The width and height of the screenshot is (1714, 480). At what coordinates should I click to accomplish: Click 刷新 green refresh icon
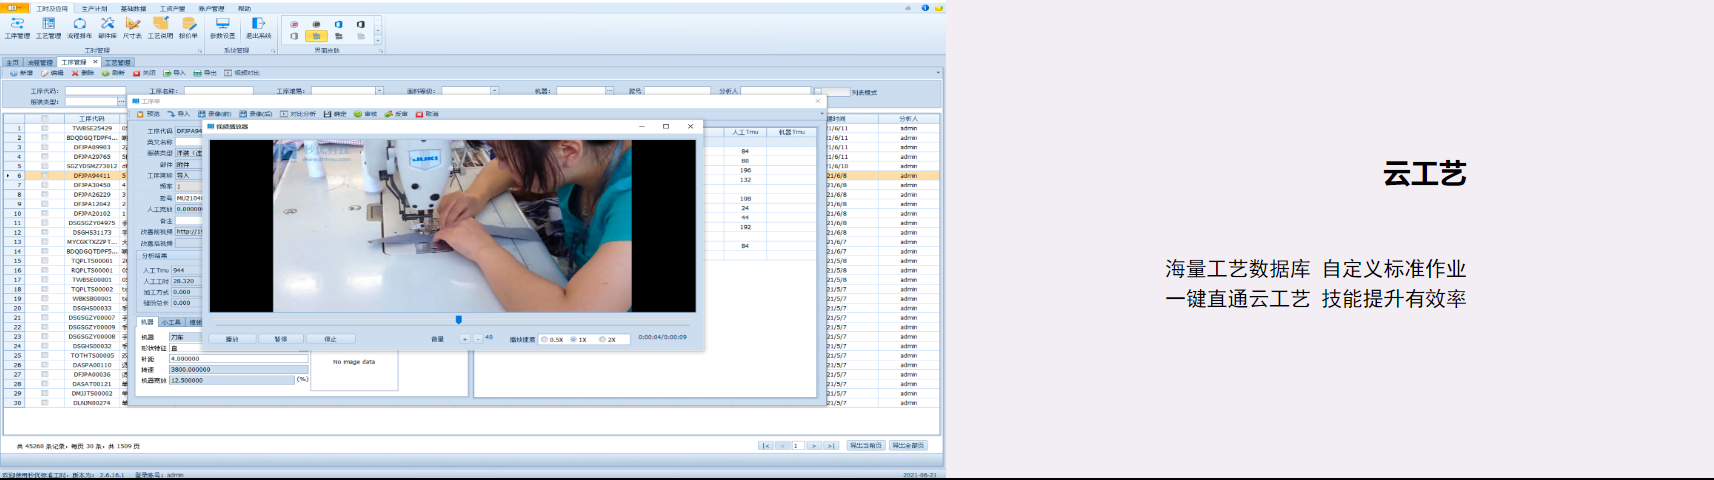[x=106, y=73]
